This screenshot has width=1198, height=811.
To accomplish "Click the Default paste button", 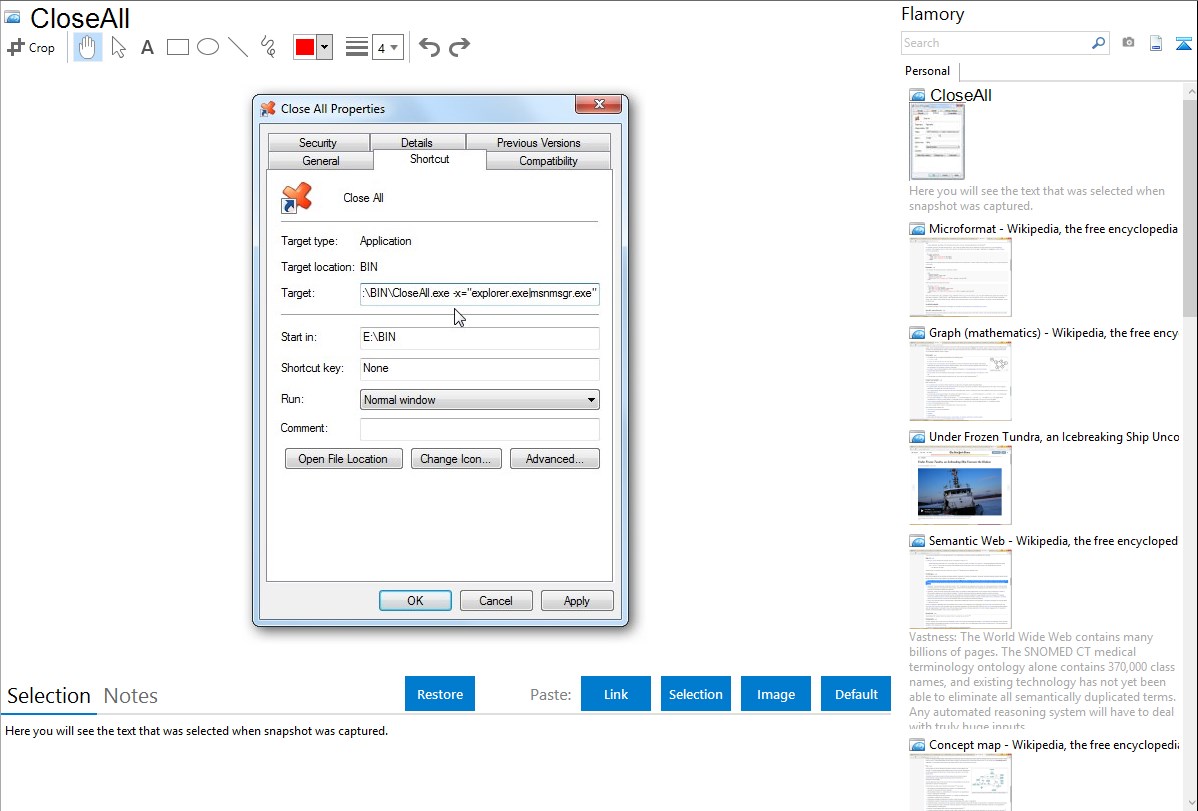I will pyautogui.click(x=856, y=694).
